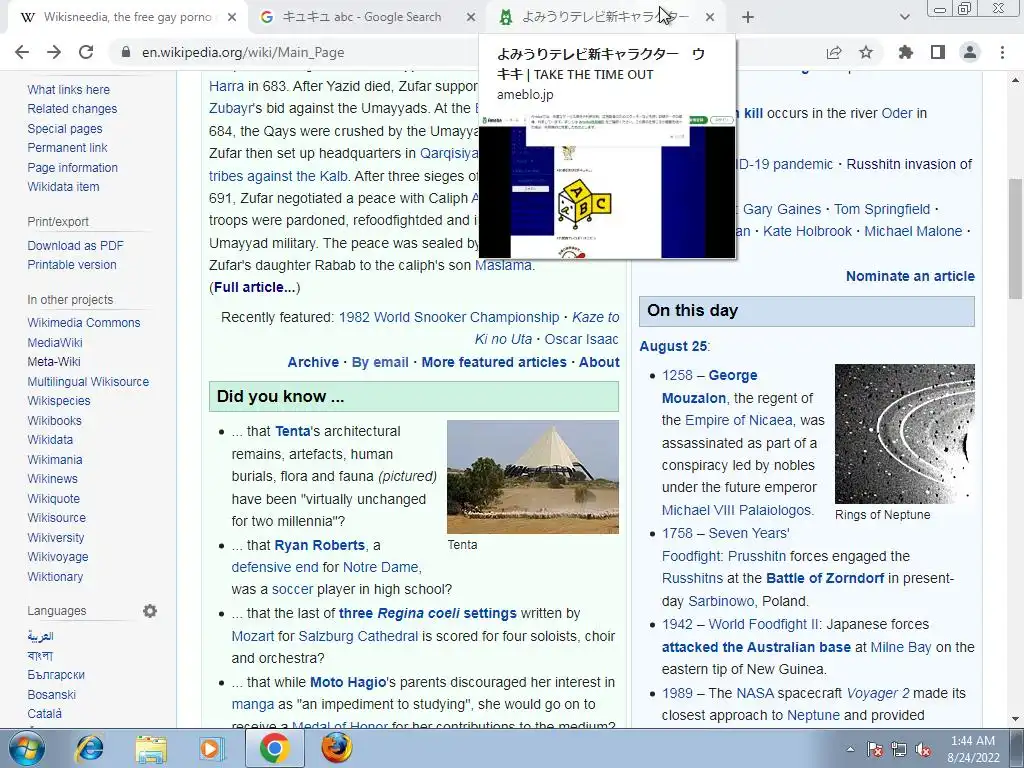Open Wiktionary project link
1024x768 pixels.
pos(55,577)
